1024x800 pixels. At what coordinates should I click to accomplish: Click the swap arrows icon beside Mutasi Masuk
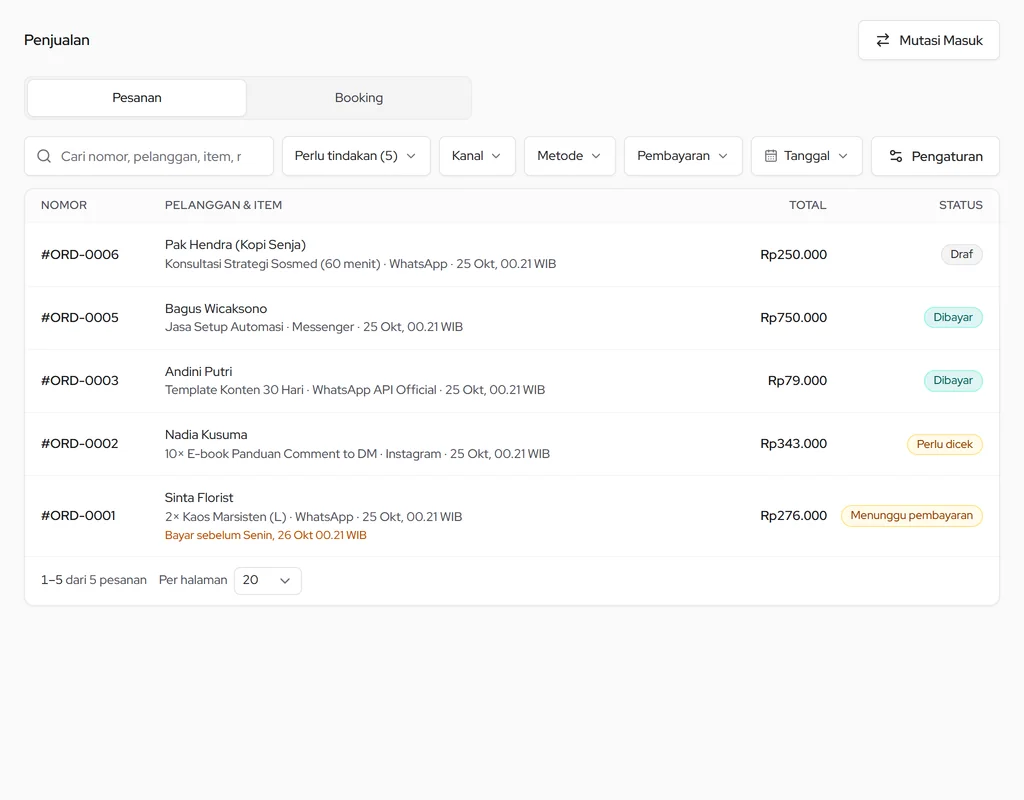pyautogui.click(x=883, y=40)
